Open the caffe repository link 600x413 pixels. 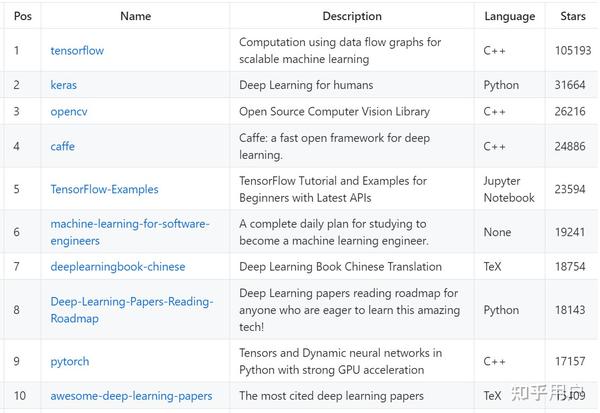pos(62,146)
